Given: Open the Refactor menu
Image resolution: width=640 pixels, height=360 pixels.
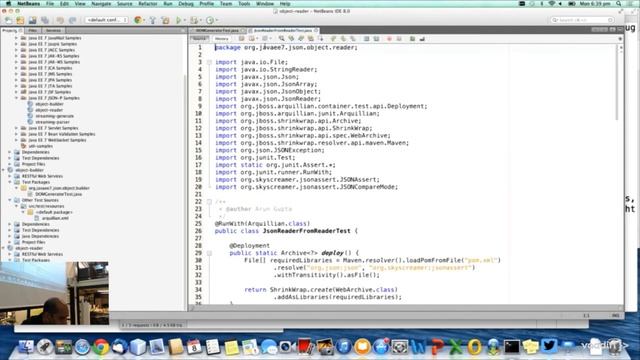Looking at the screenshot, I should (148, 4).
